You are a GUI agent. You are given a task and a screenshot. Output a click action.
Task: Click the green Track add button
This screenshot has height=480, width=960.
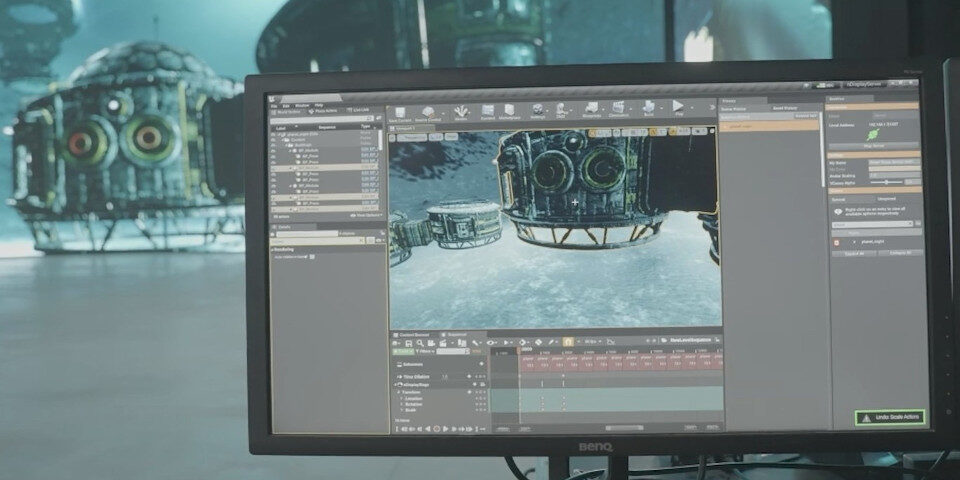tap(403, 351)
